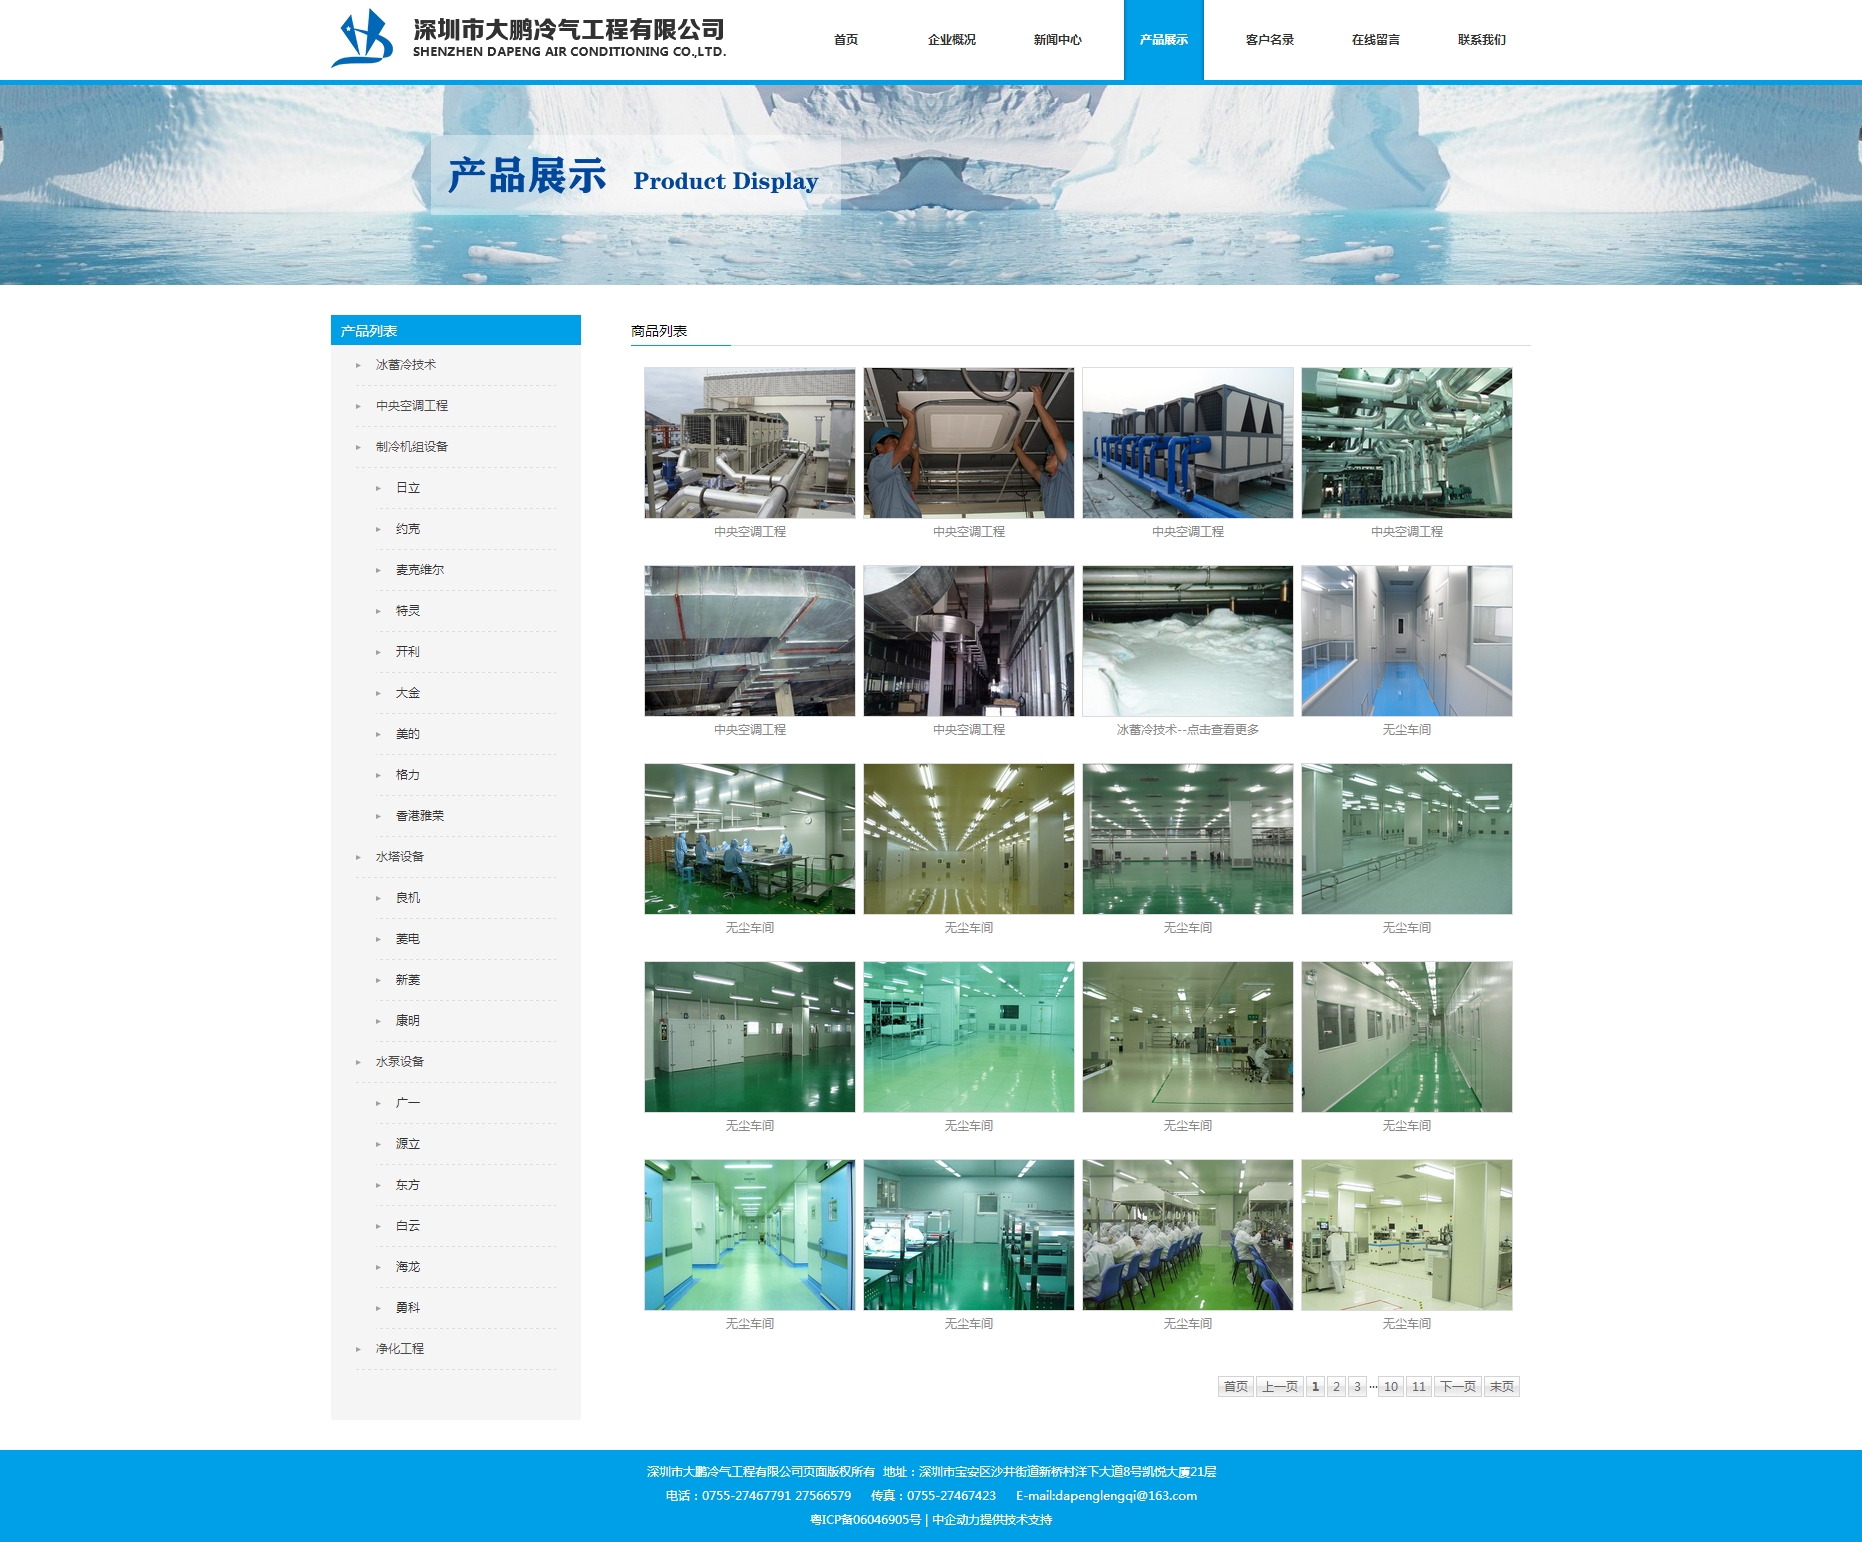Open the 日立 subcategory
Screen dimensions: 1862x1542
pos(408,488)
